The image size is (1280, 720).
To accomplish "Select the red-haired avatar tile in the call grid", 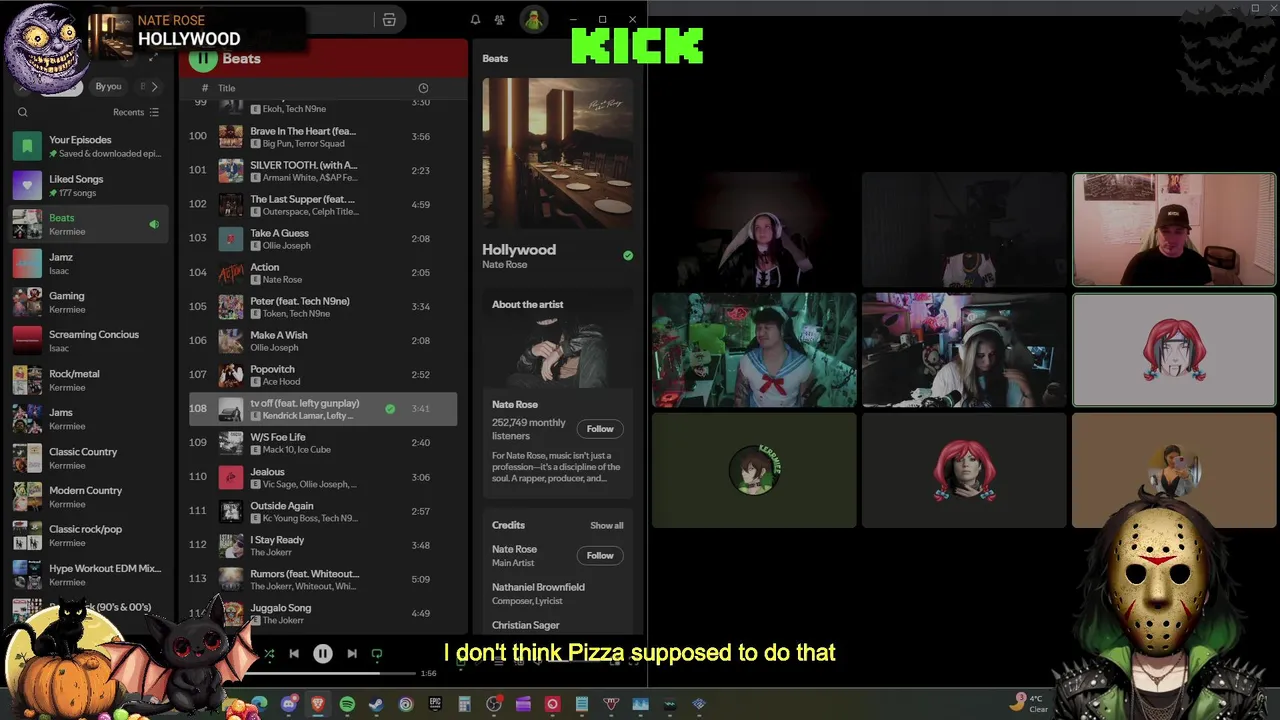I will coord(1174,350).
